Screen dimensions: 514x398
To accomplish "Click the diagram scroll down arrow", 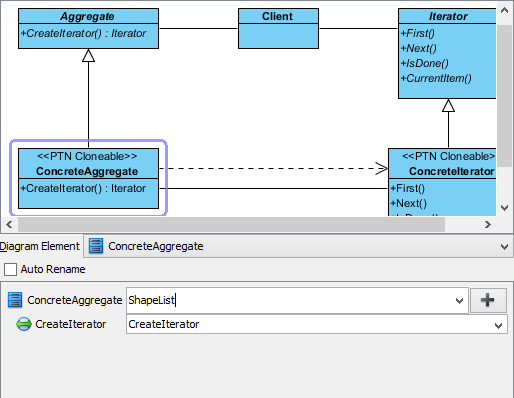I will click(x=504, y=208).
